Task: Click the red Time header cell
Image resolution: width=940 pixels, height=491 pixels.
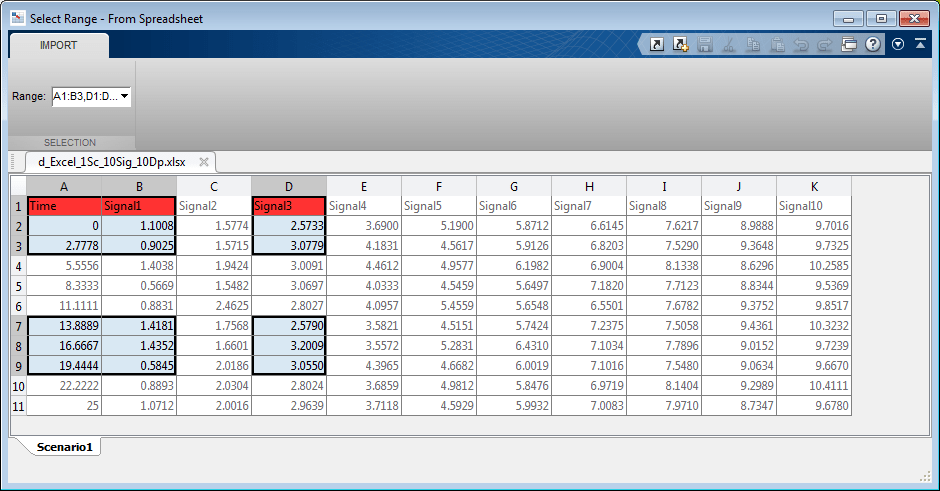Action: click(64, 206)
